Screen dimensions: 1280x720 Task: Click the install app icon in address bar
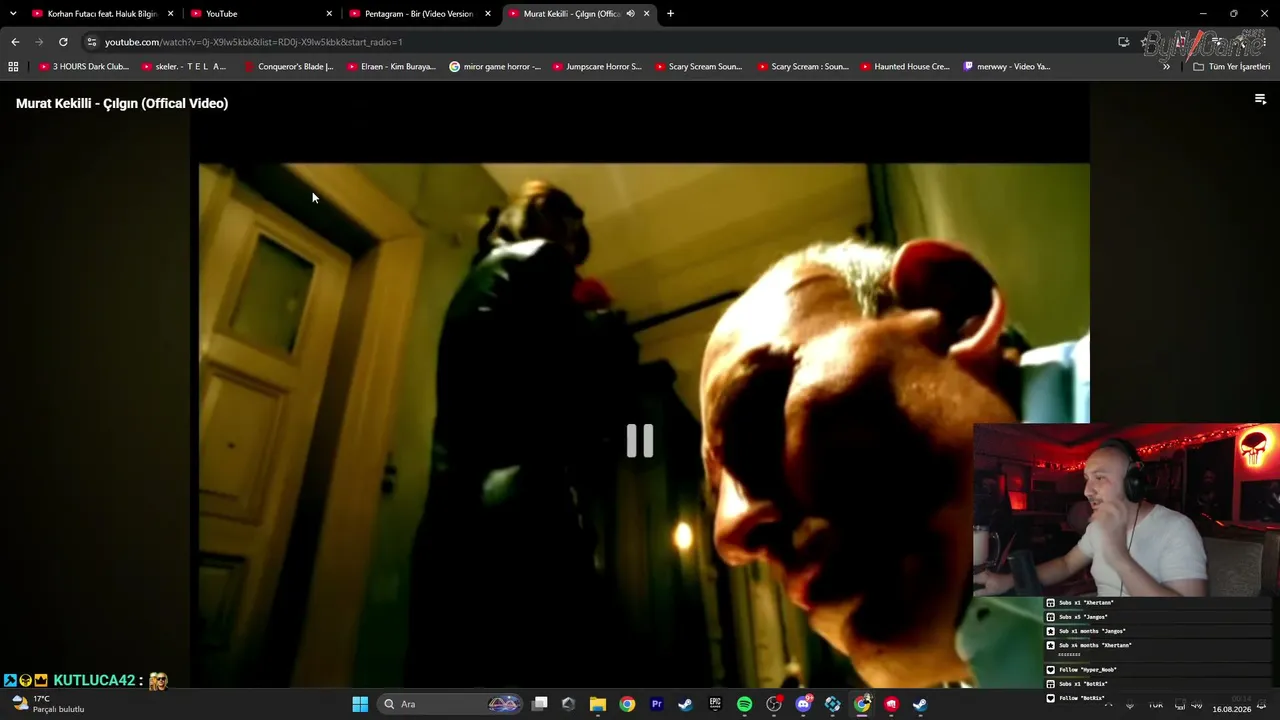(x=1124, y=42)
